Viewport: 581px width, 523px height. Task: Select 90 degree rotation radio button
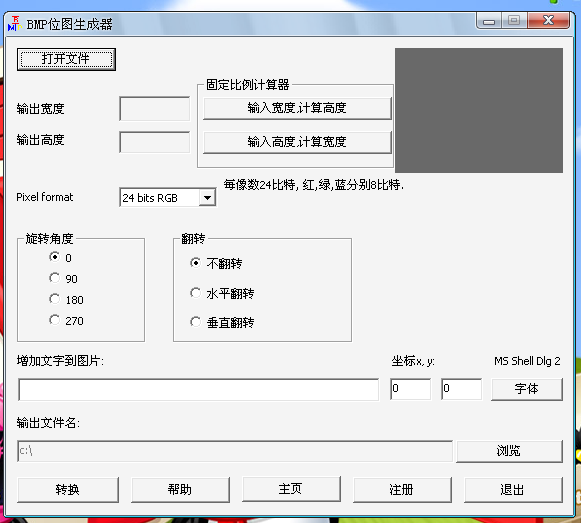(55, 278)
